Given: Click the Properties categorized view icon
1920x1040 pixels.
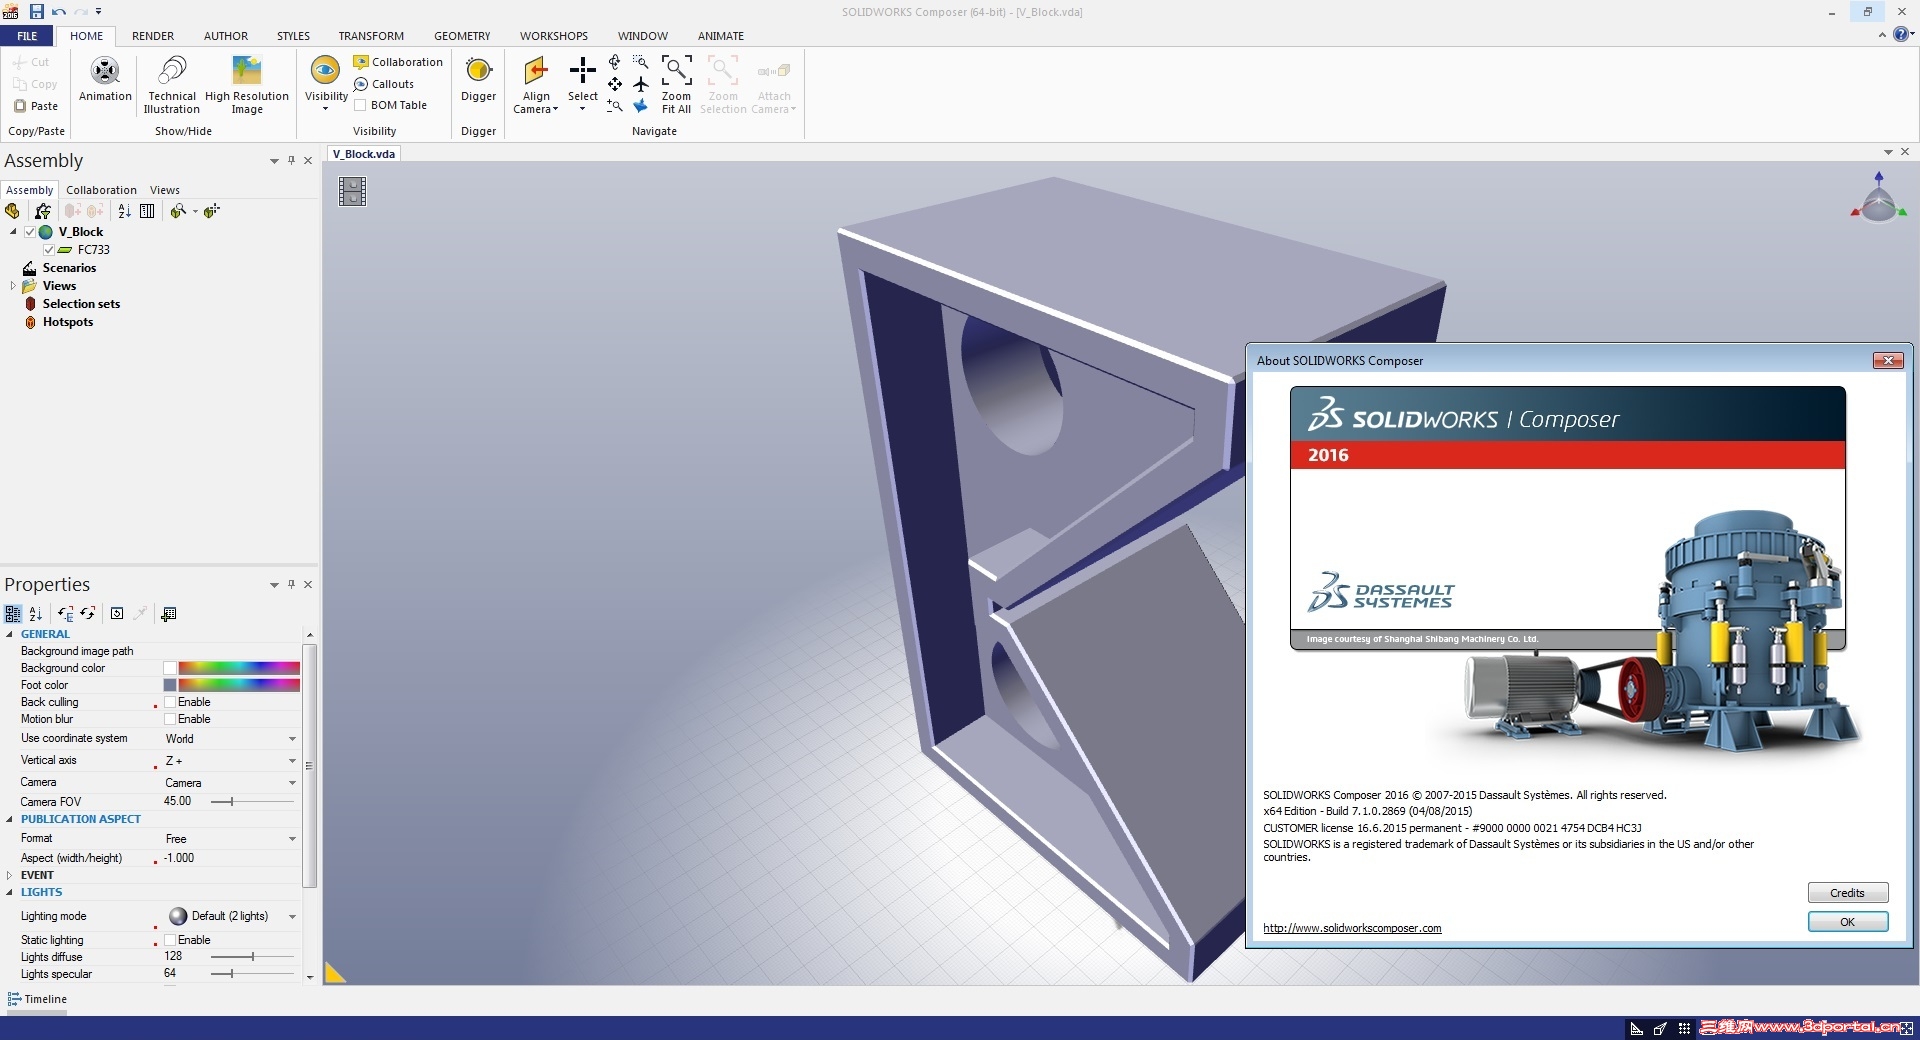Looking at the screenshot, I should coord(13,614).
